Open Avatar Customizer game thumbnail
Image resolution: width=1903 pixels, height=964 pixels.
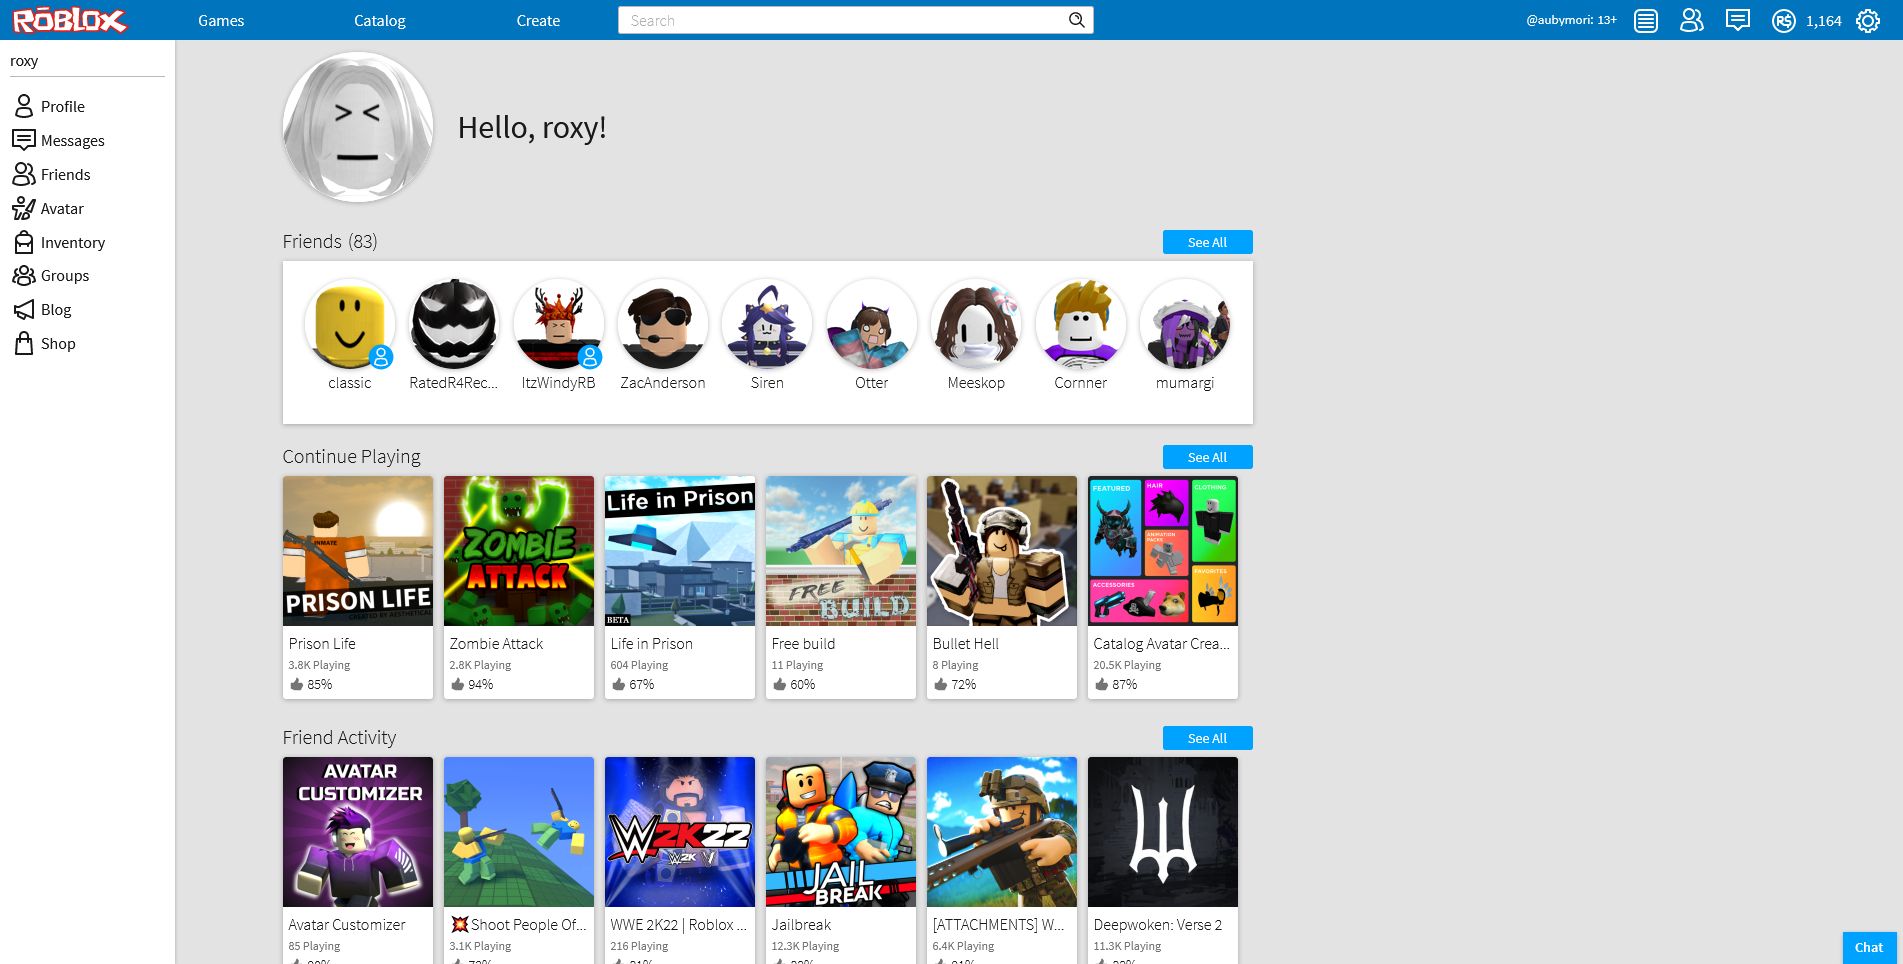coord(358,832)
